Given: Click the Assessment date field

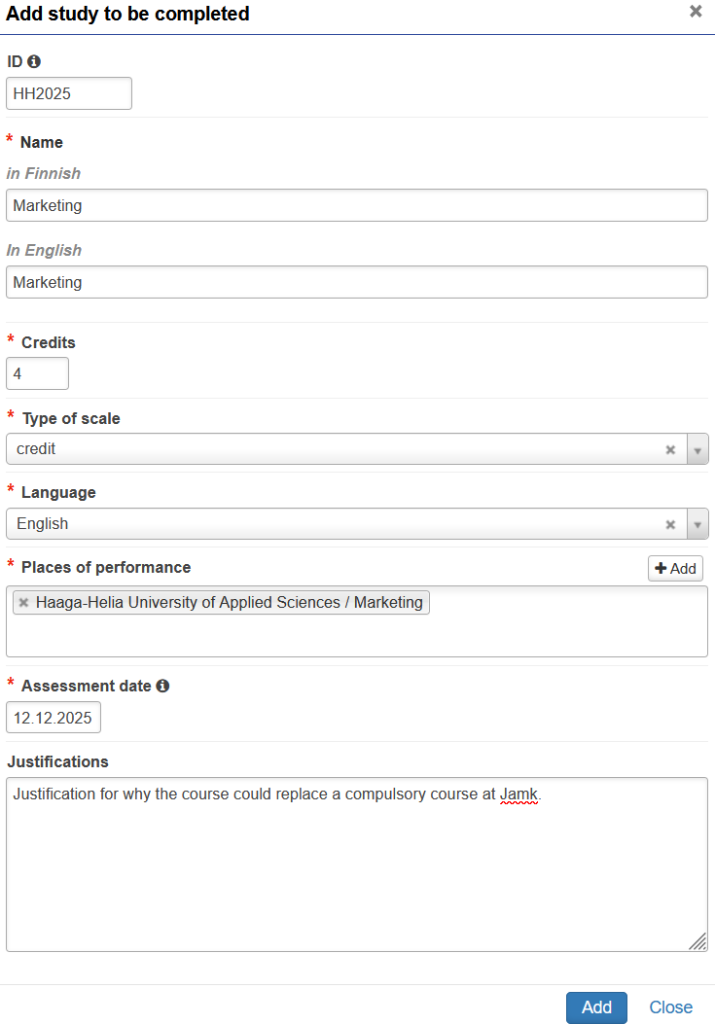Looking at the screenshot, I should tap(54, 718).
